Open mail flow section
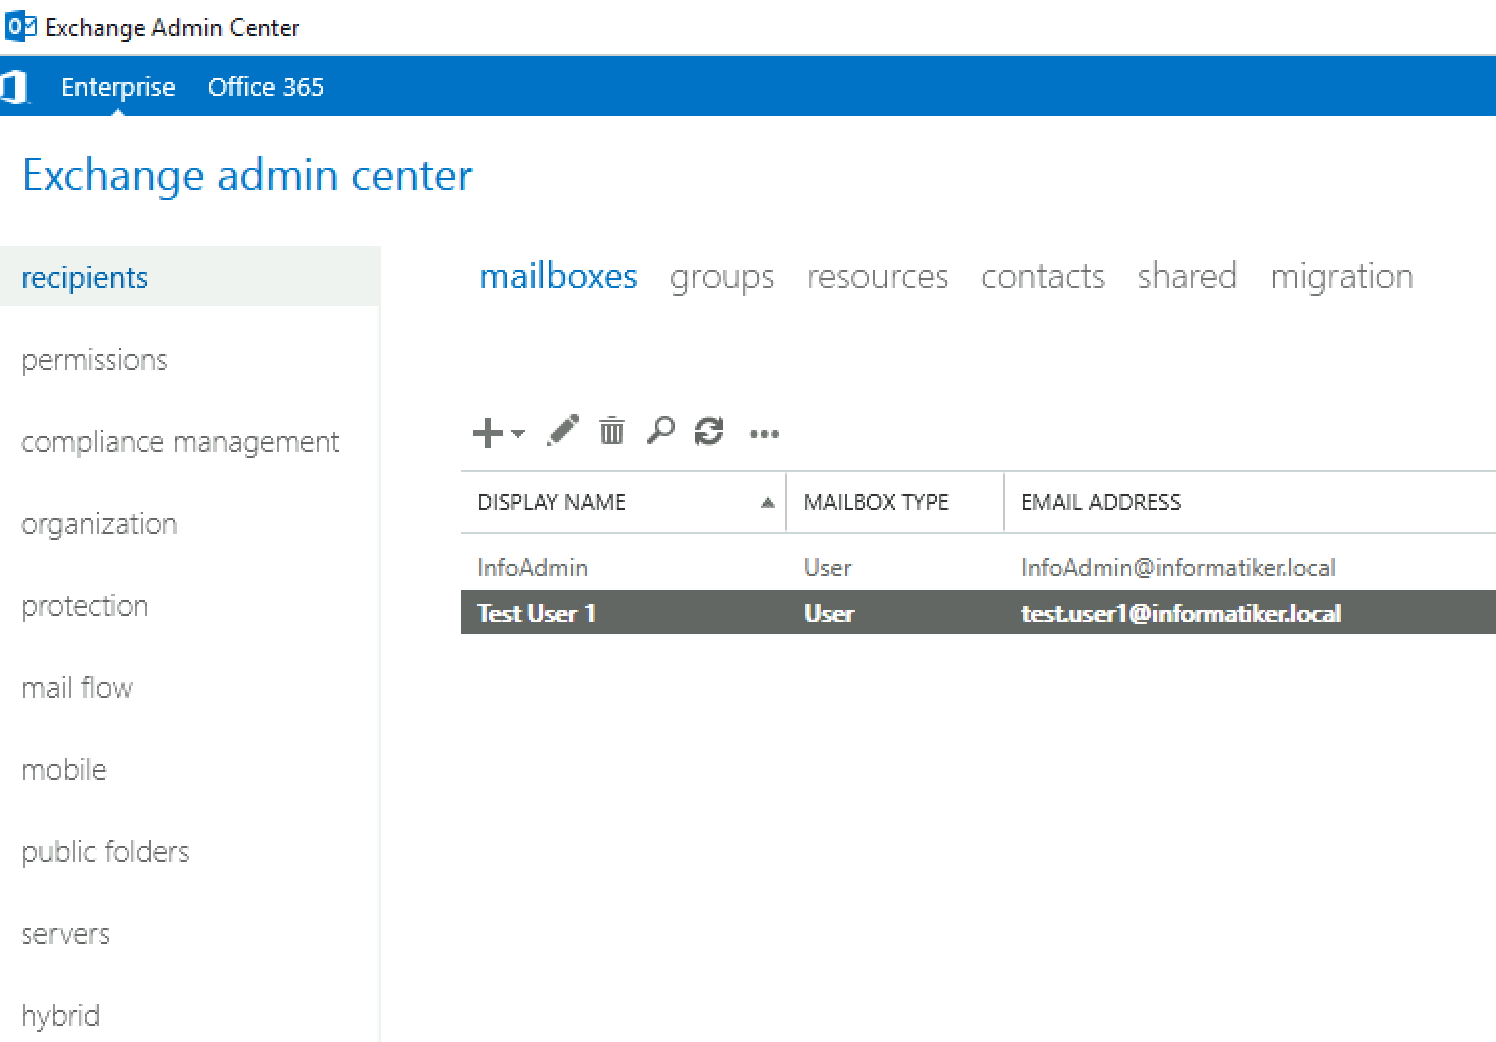This screenshot has width=1496, height=1042. point(77,688)
